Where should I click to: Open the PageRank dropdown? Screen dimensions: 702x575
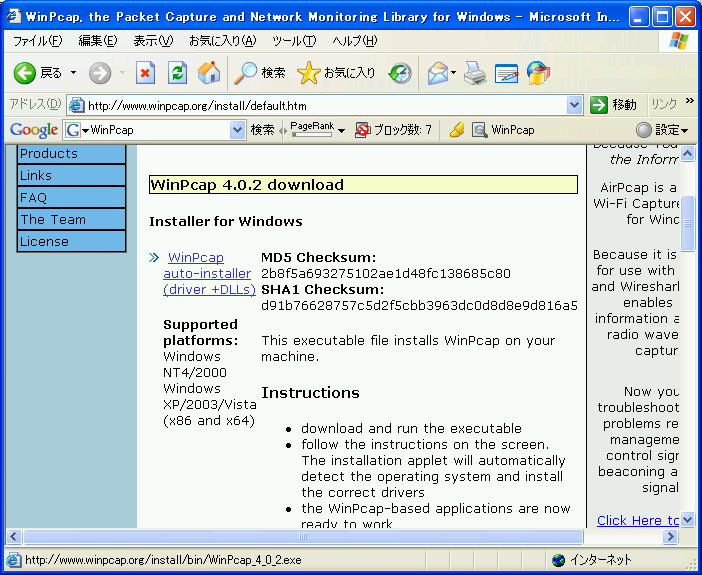341,131
